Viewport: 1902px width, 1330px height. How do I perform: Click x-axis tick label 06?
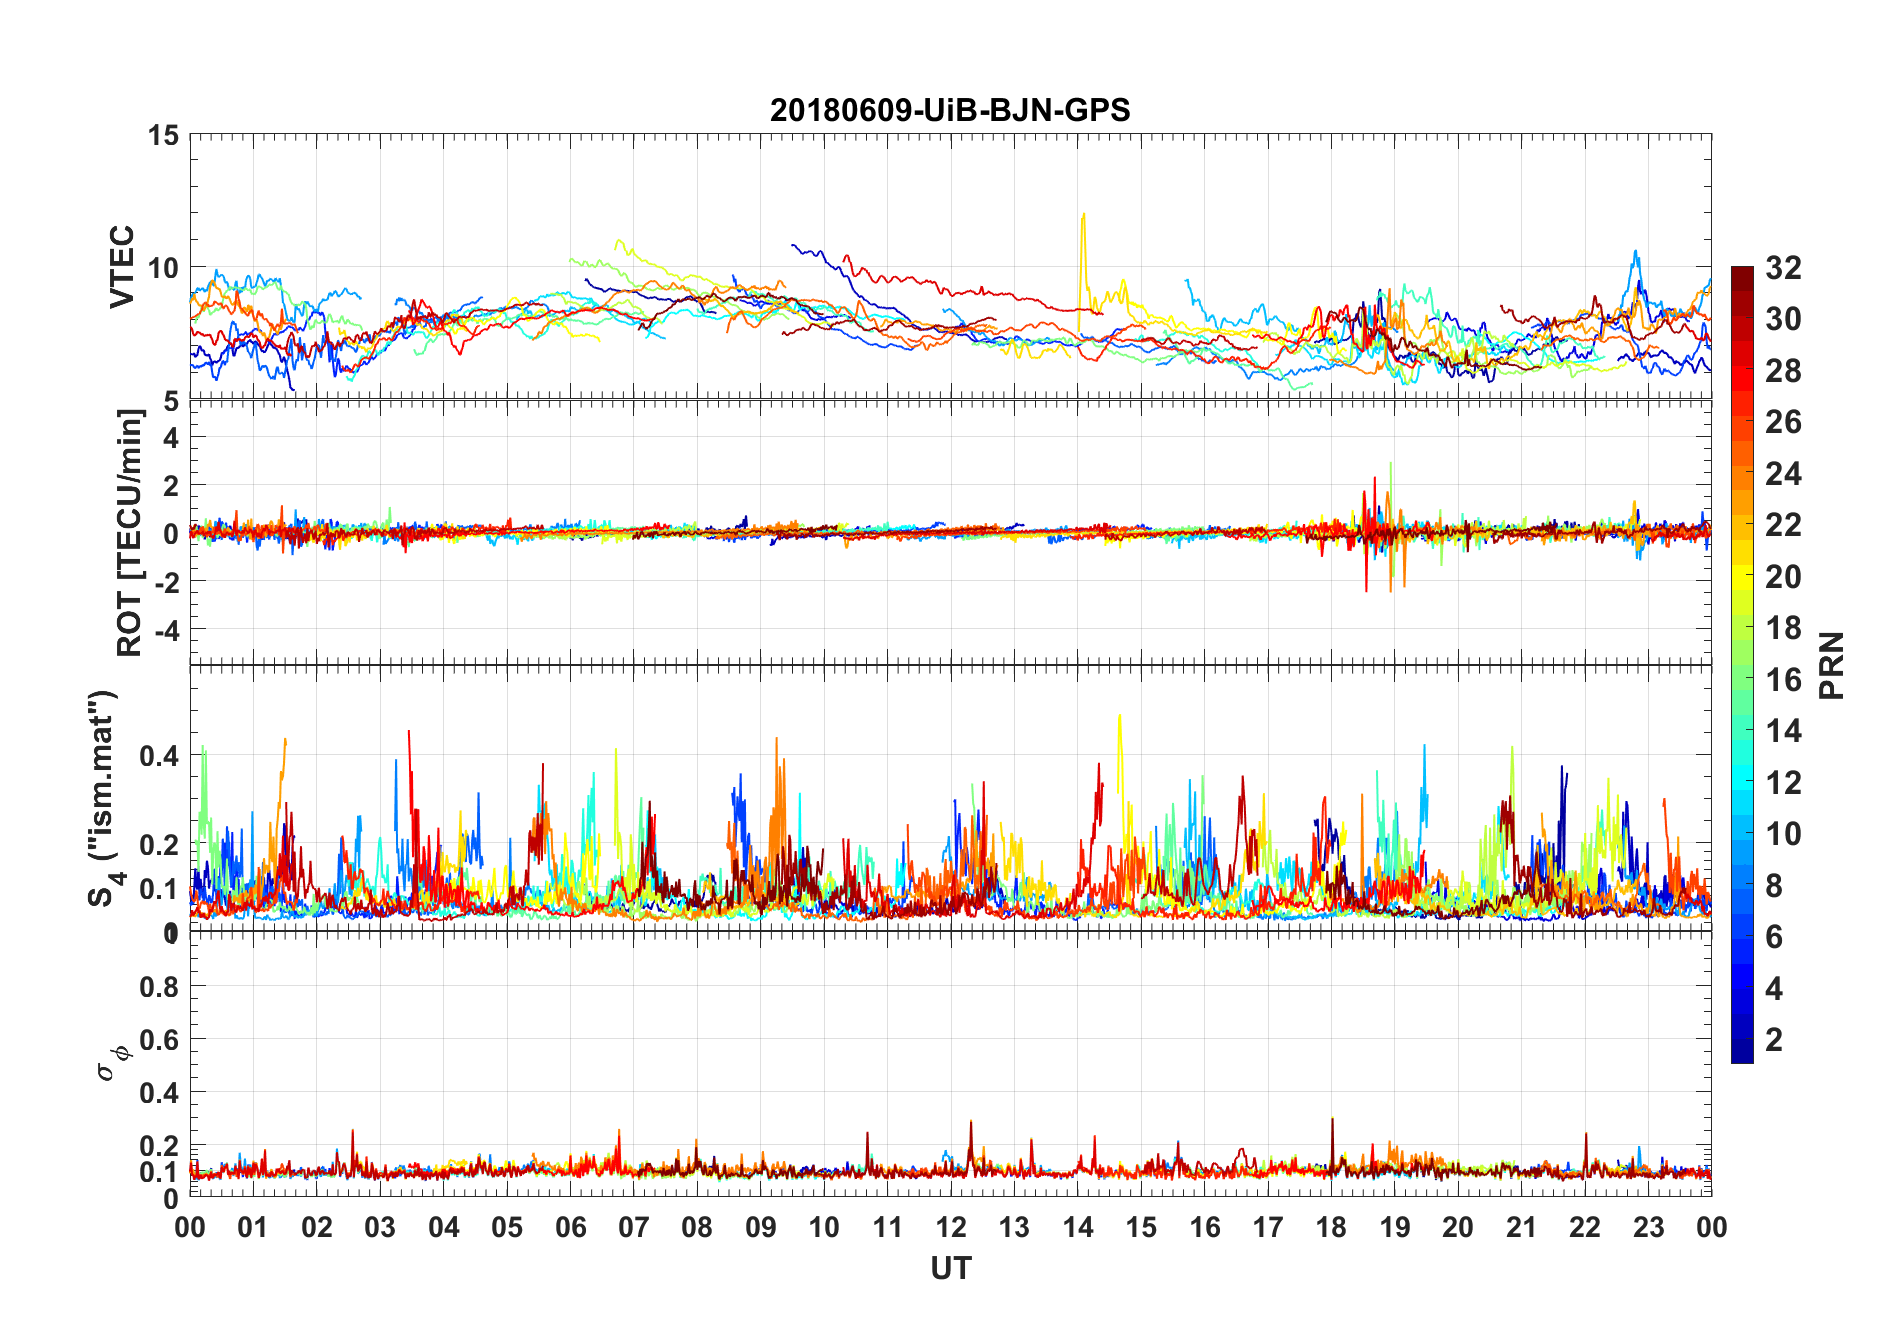(571, 1227)
